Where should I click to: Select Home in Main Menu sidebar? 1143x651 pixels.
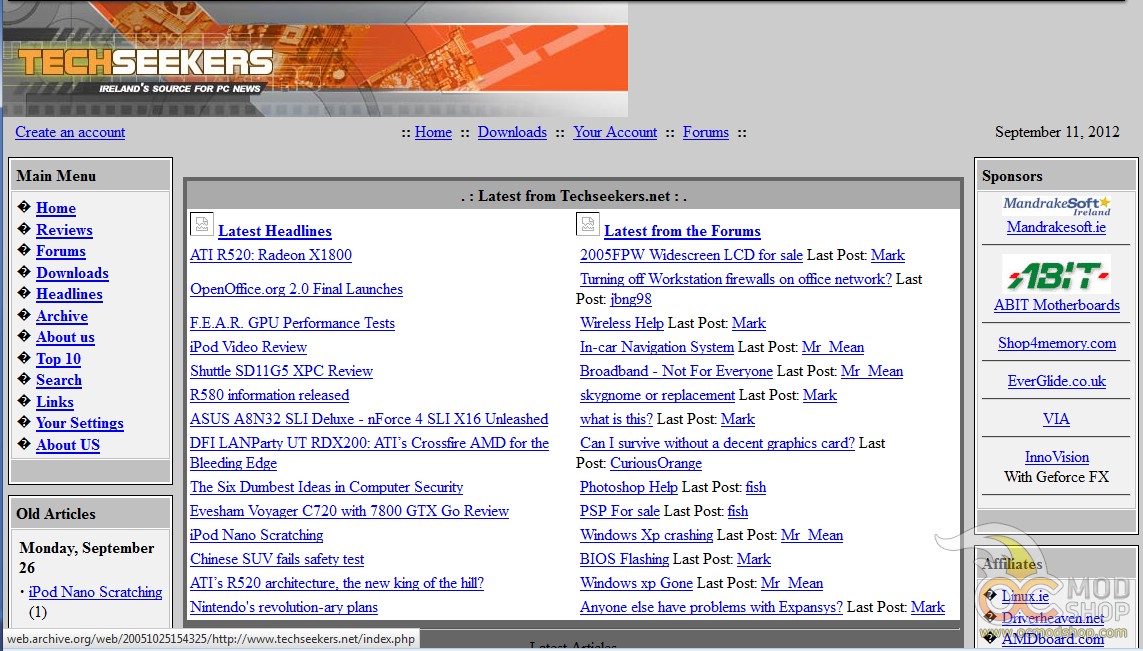56,208
